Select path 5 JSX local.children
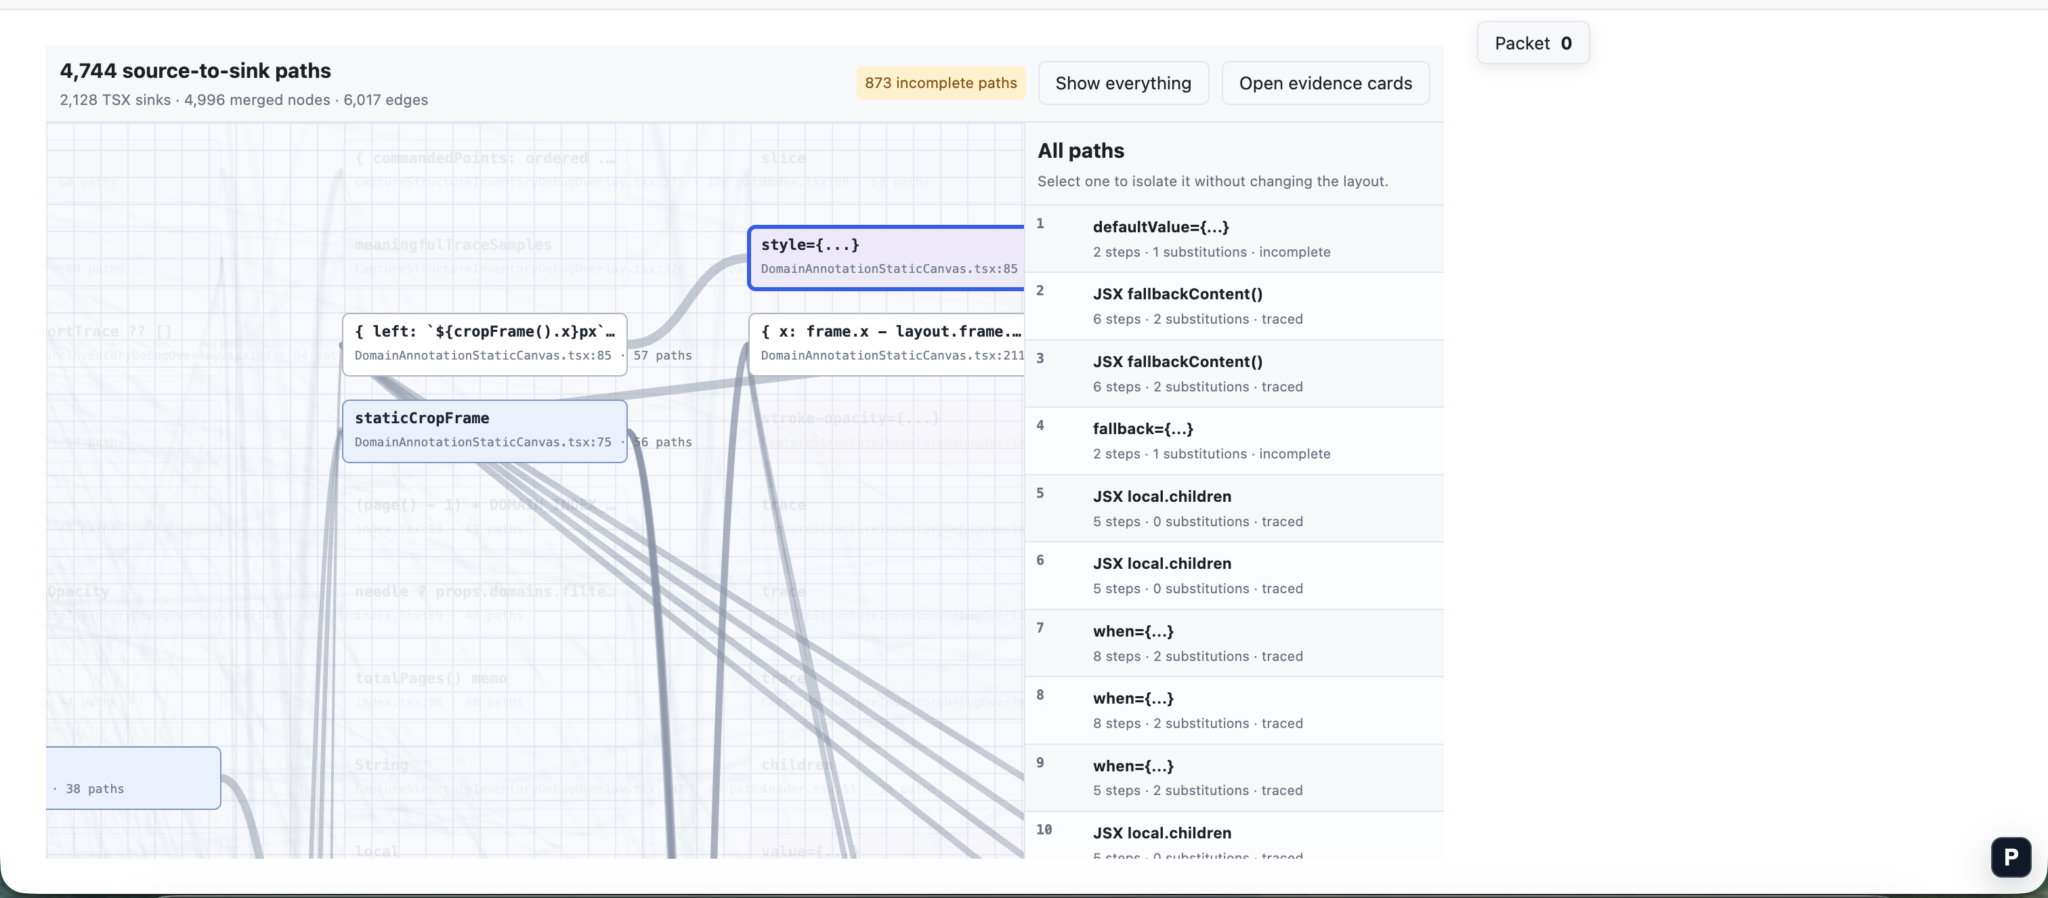 1234,509
